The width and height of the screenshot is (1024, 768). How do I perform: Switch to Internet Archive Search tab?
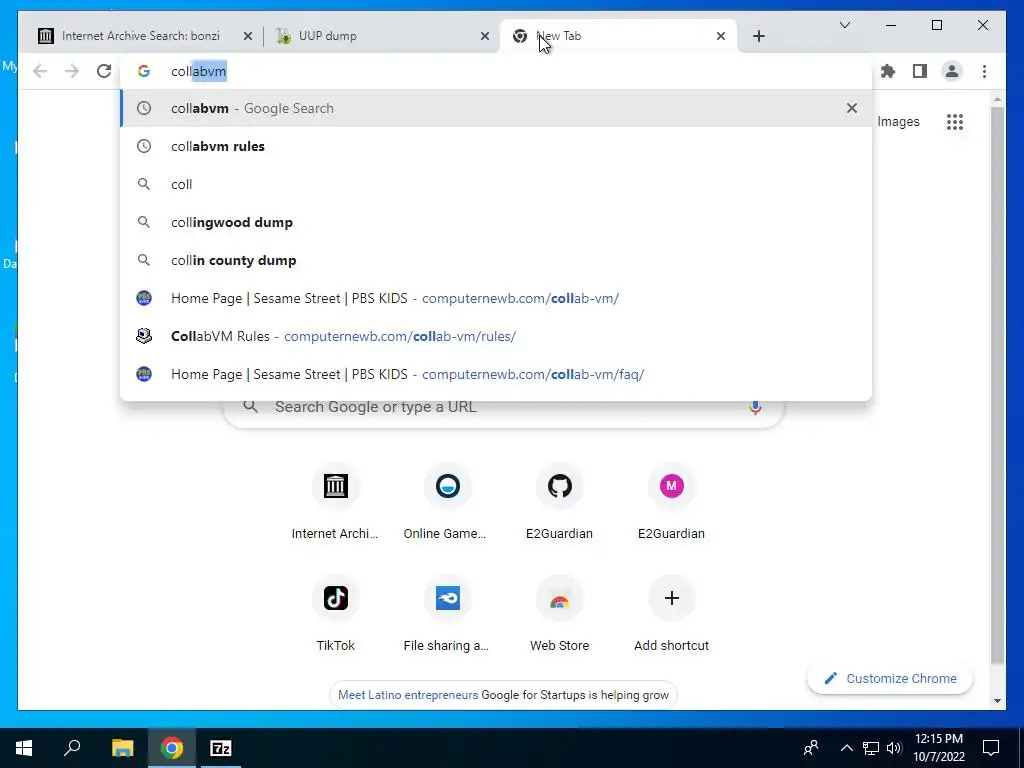(140, 36)
